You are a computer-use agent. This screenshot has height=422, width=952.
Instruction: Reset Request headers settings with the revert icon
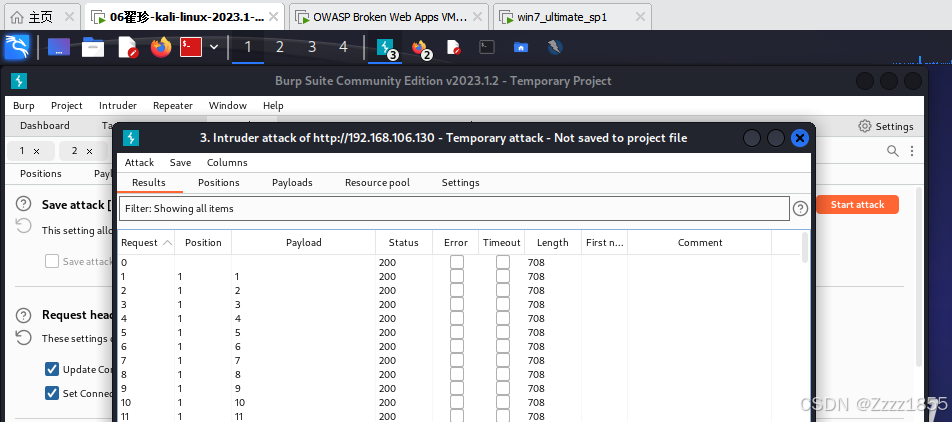(23, 337)
